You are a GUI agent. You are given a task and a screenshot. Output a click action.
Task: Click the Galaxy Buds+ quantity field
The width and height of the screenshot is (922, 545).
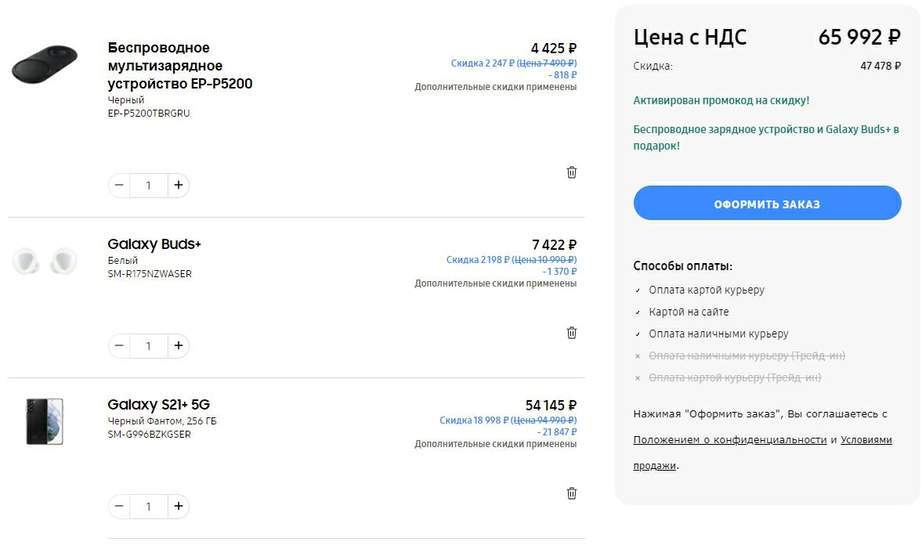[149, 346]
